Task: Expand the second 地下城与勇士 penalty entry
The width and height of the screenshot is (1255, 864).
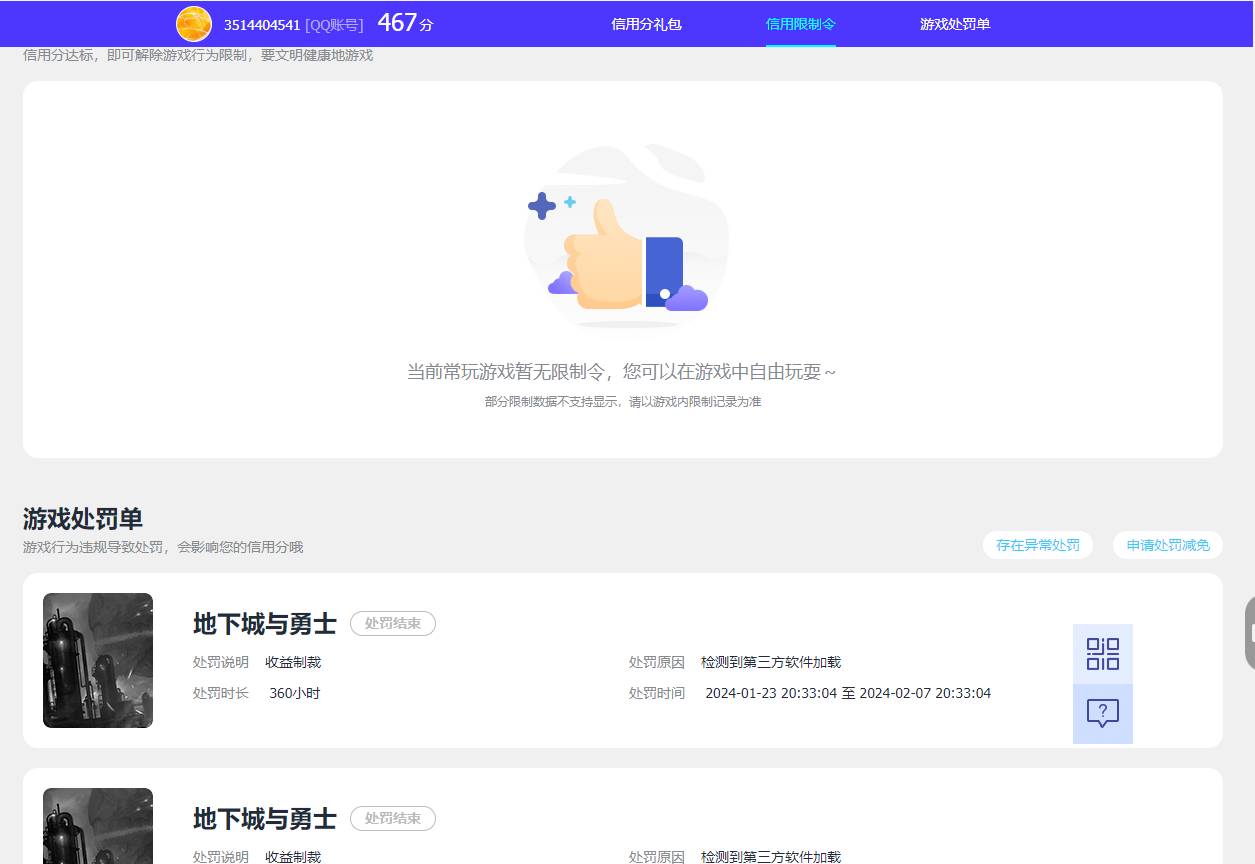Action: (264, 819)
